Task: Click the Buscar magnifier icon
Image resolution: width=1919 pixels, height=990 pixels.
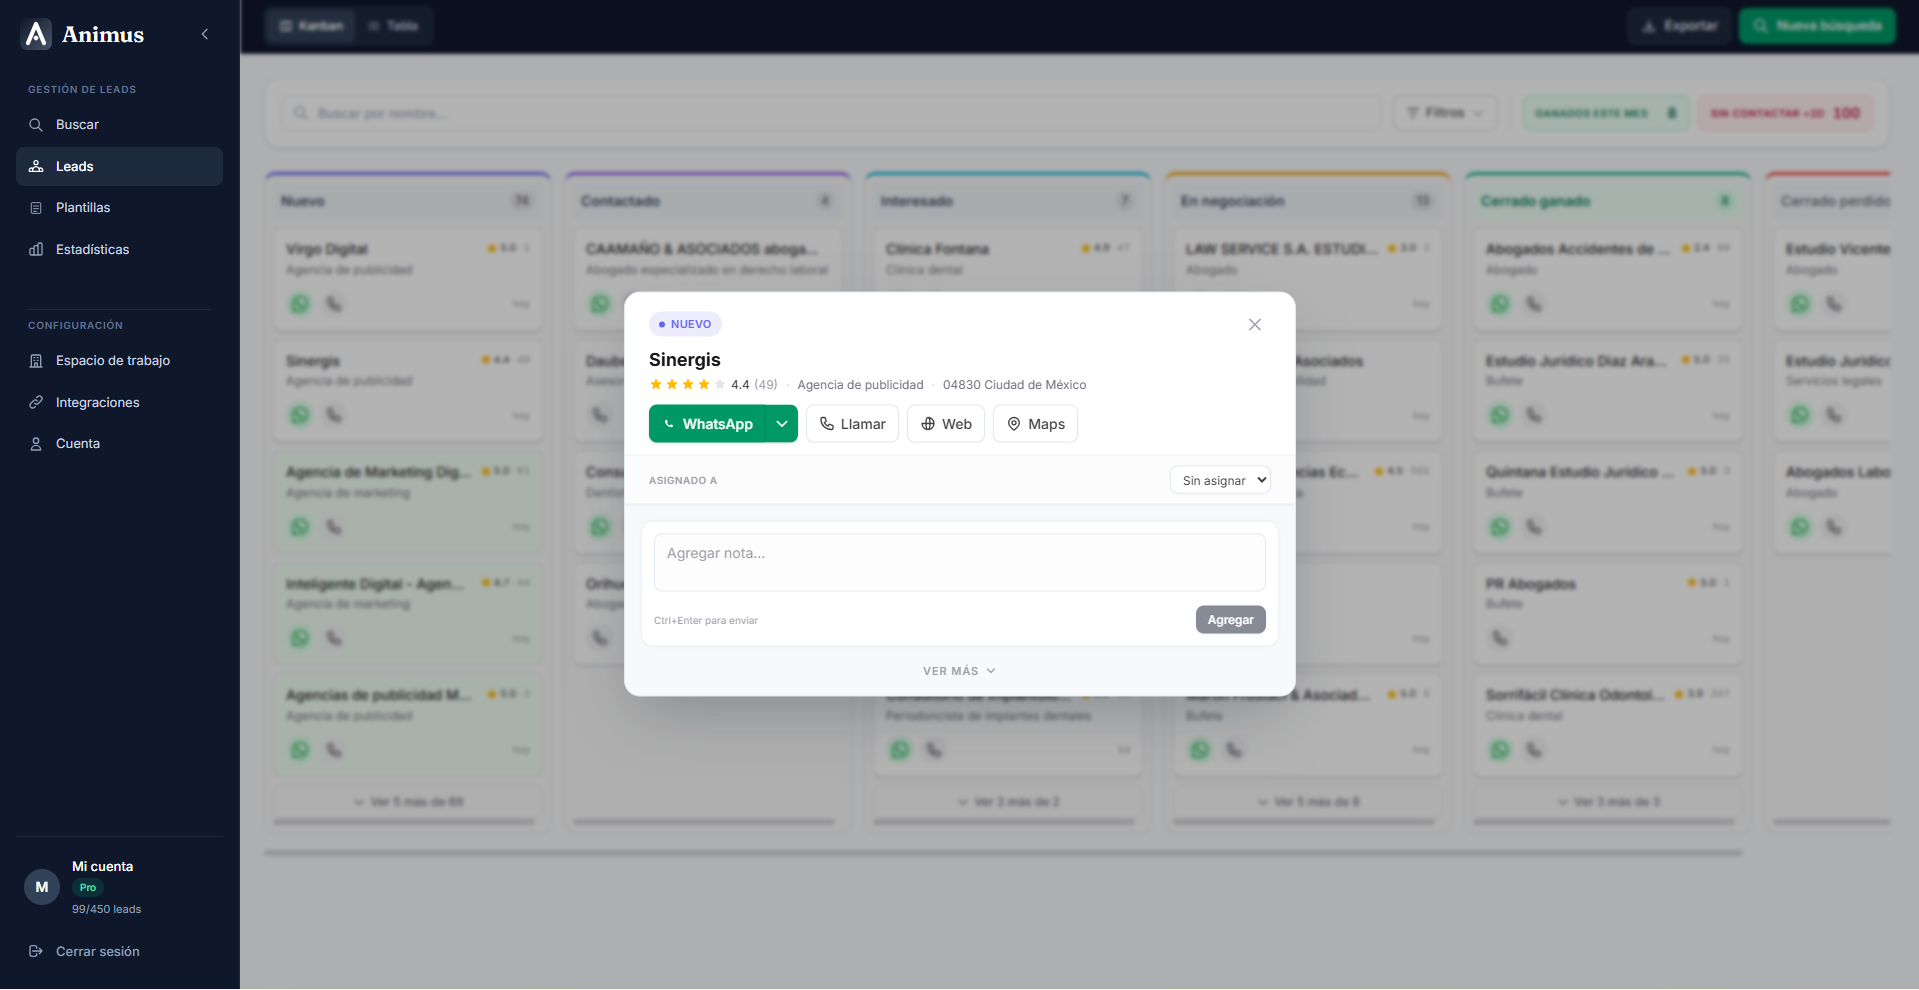Action: (36, 125)
